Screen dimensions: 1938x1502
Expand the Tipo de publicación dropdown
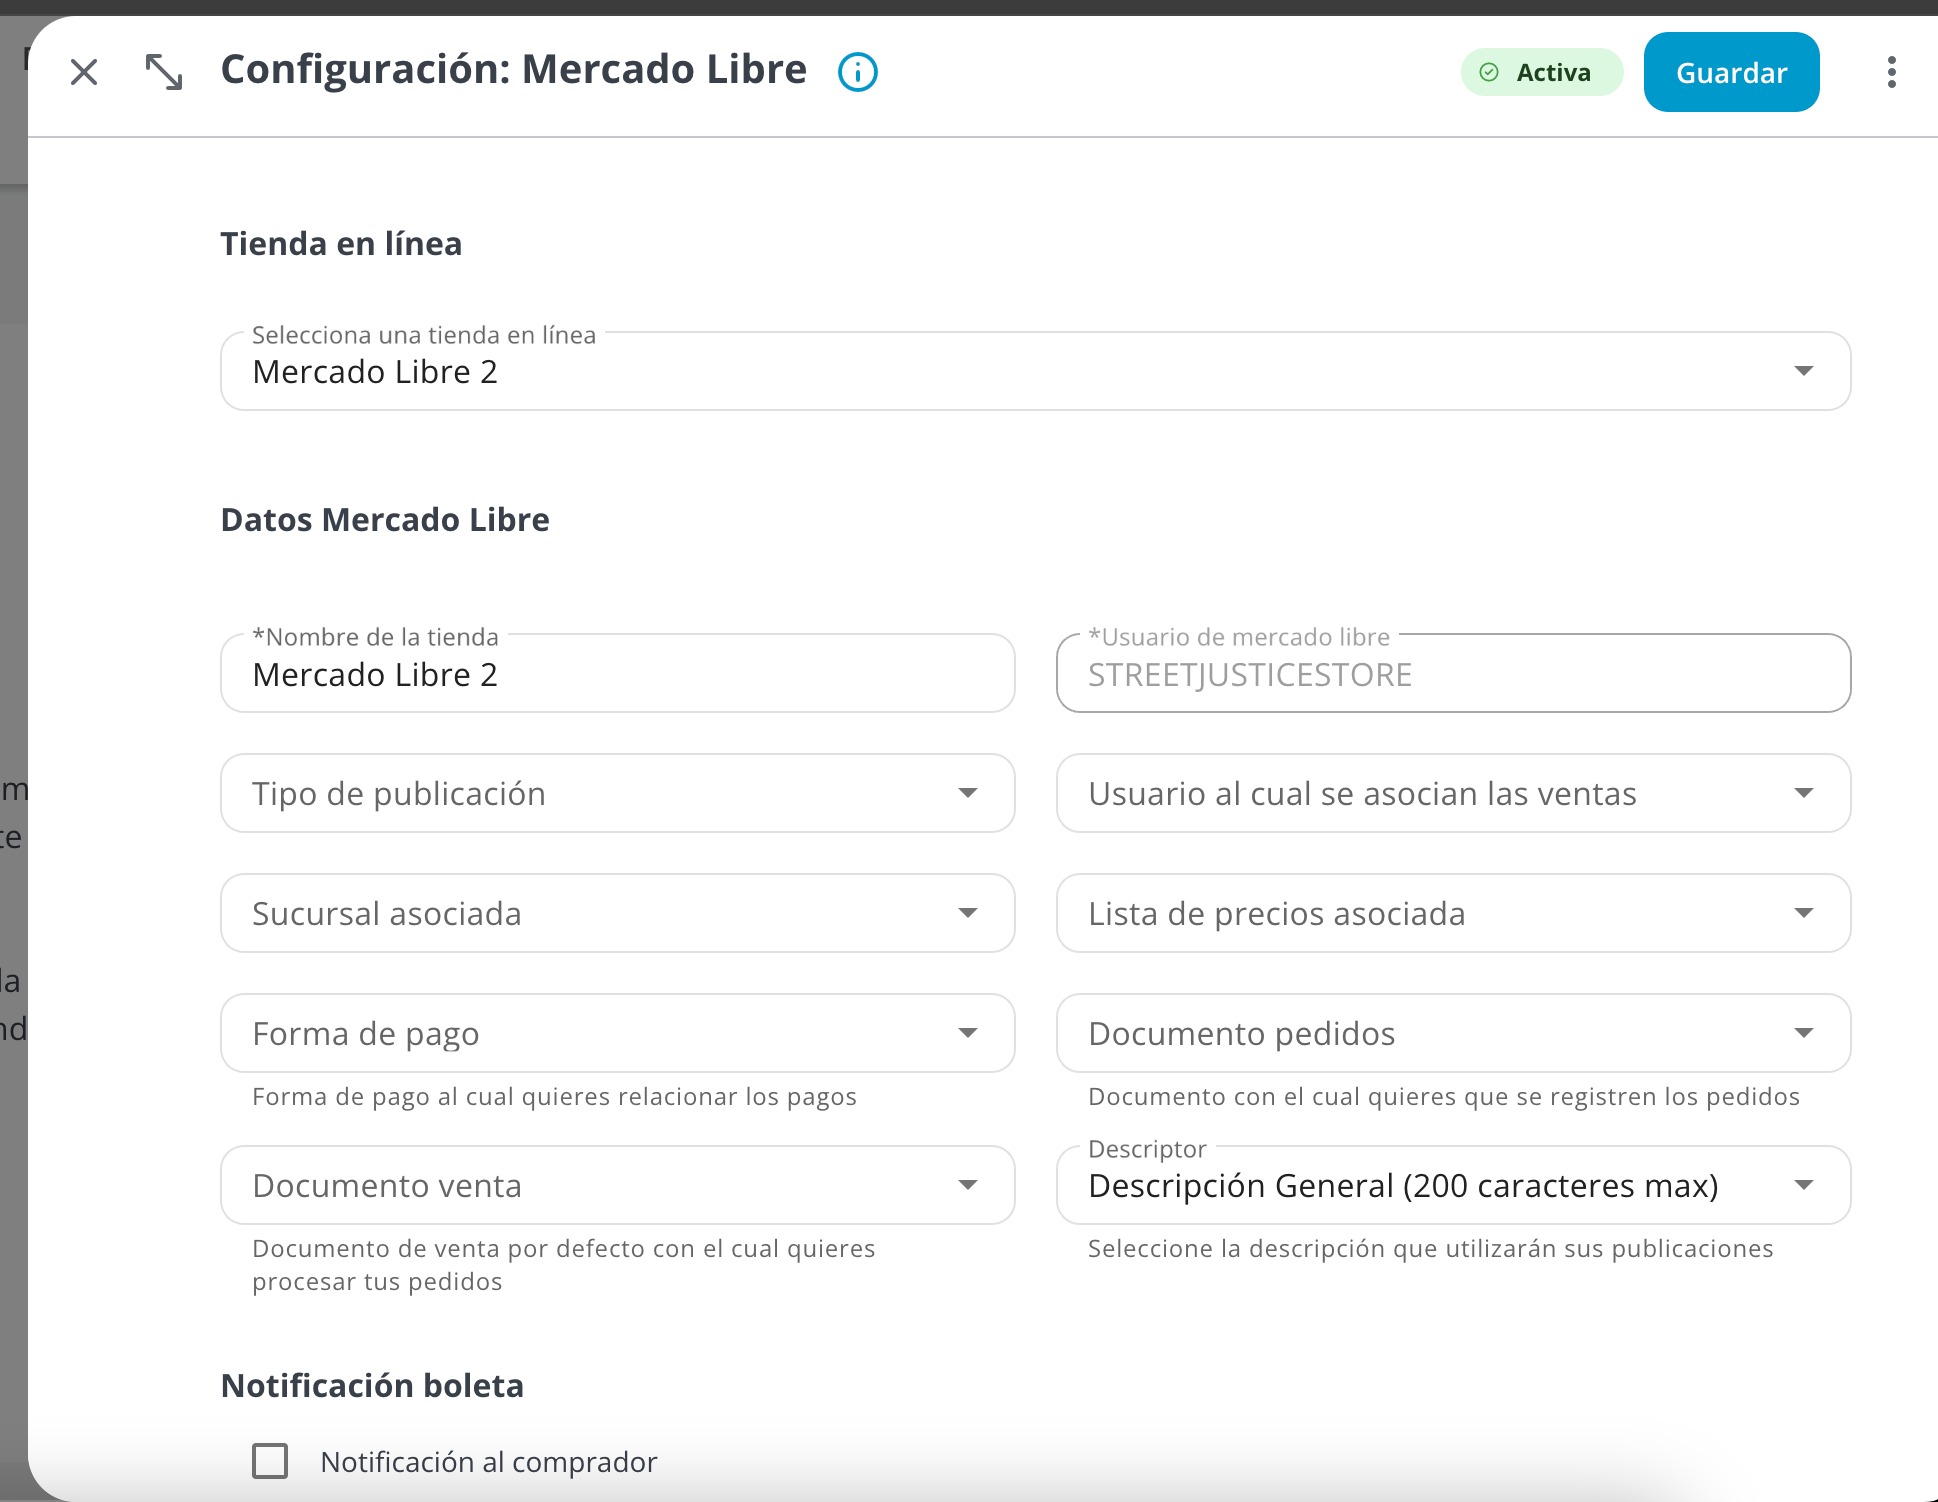point(618,793)
